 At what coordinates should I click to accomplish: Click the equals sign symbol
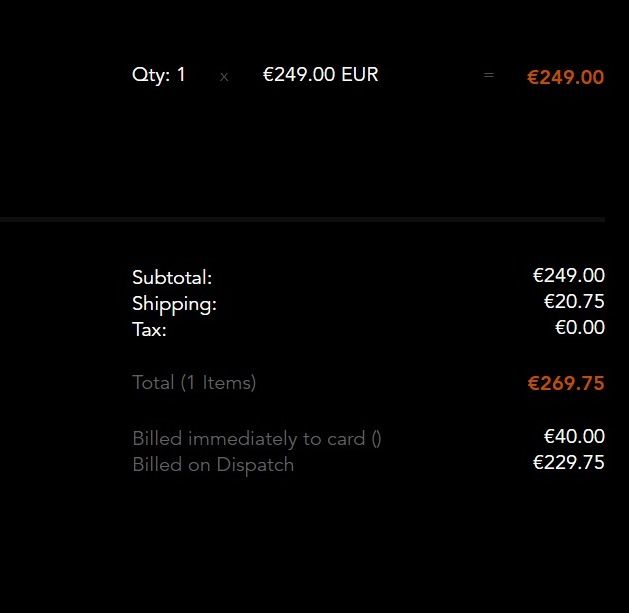489,75
